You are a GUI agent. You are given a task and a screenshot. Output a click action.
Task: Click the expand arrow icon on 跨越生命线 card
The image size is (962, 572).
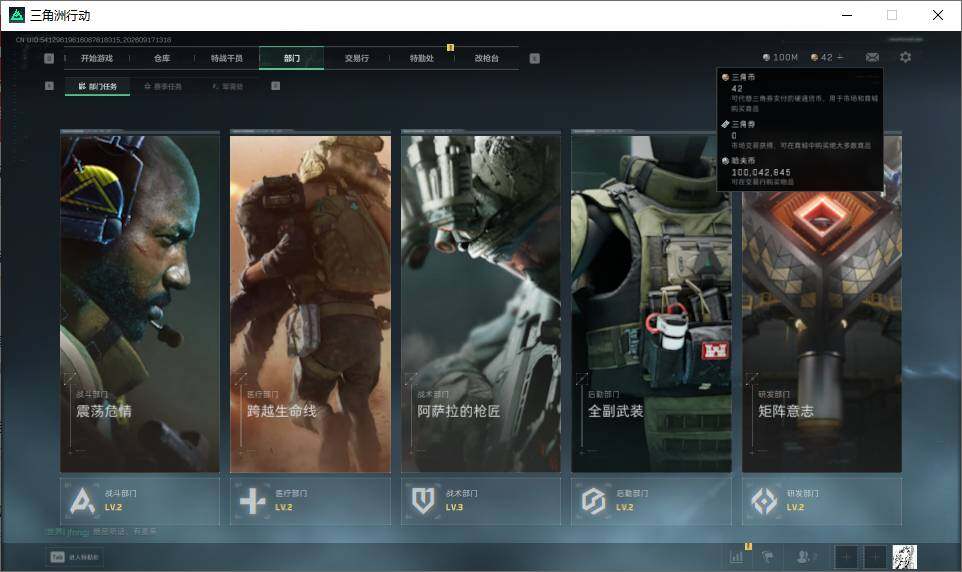click(240, 379)
